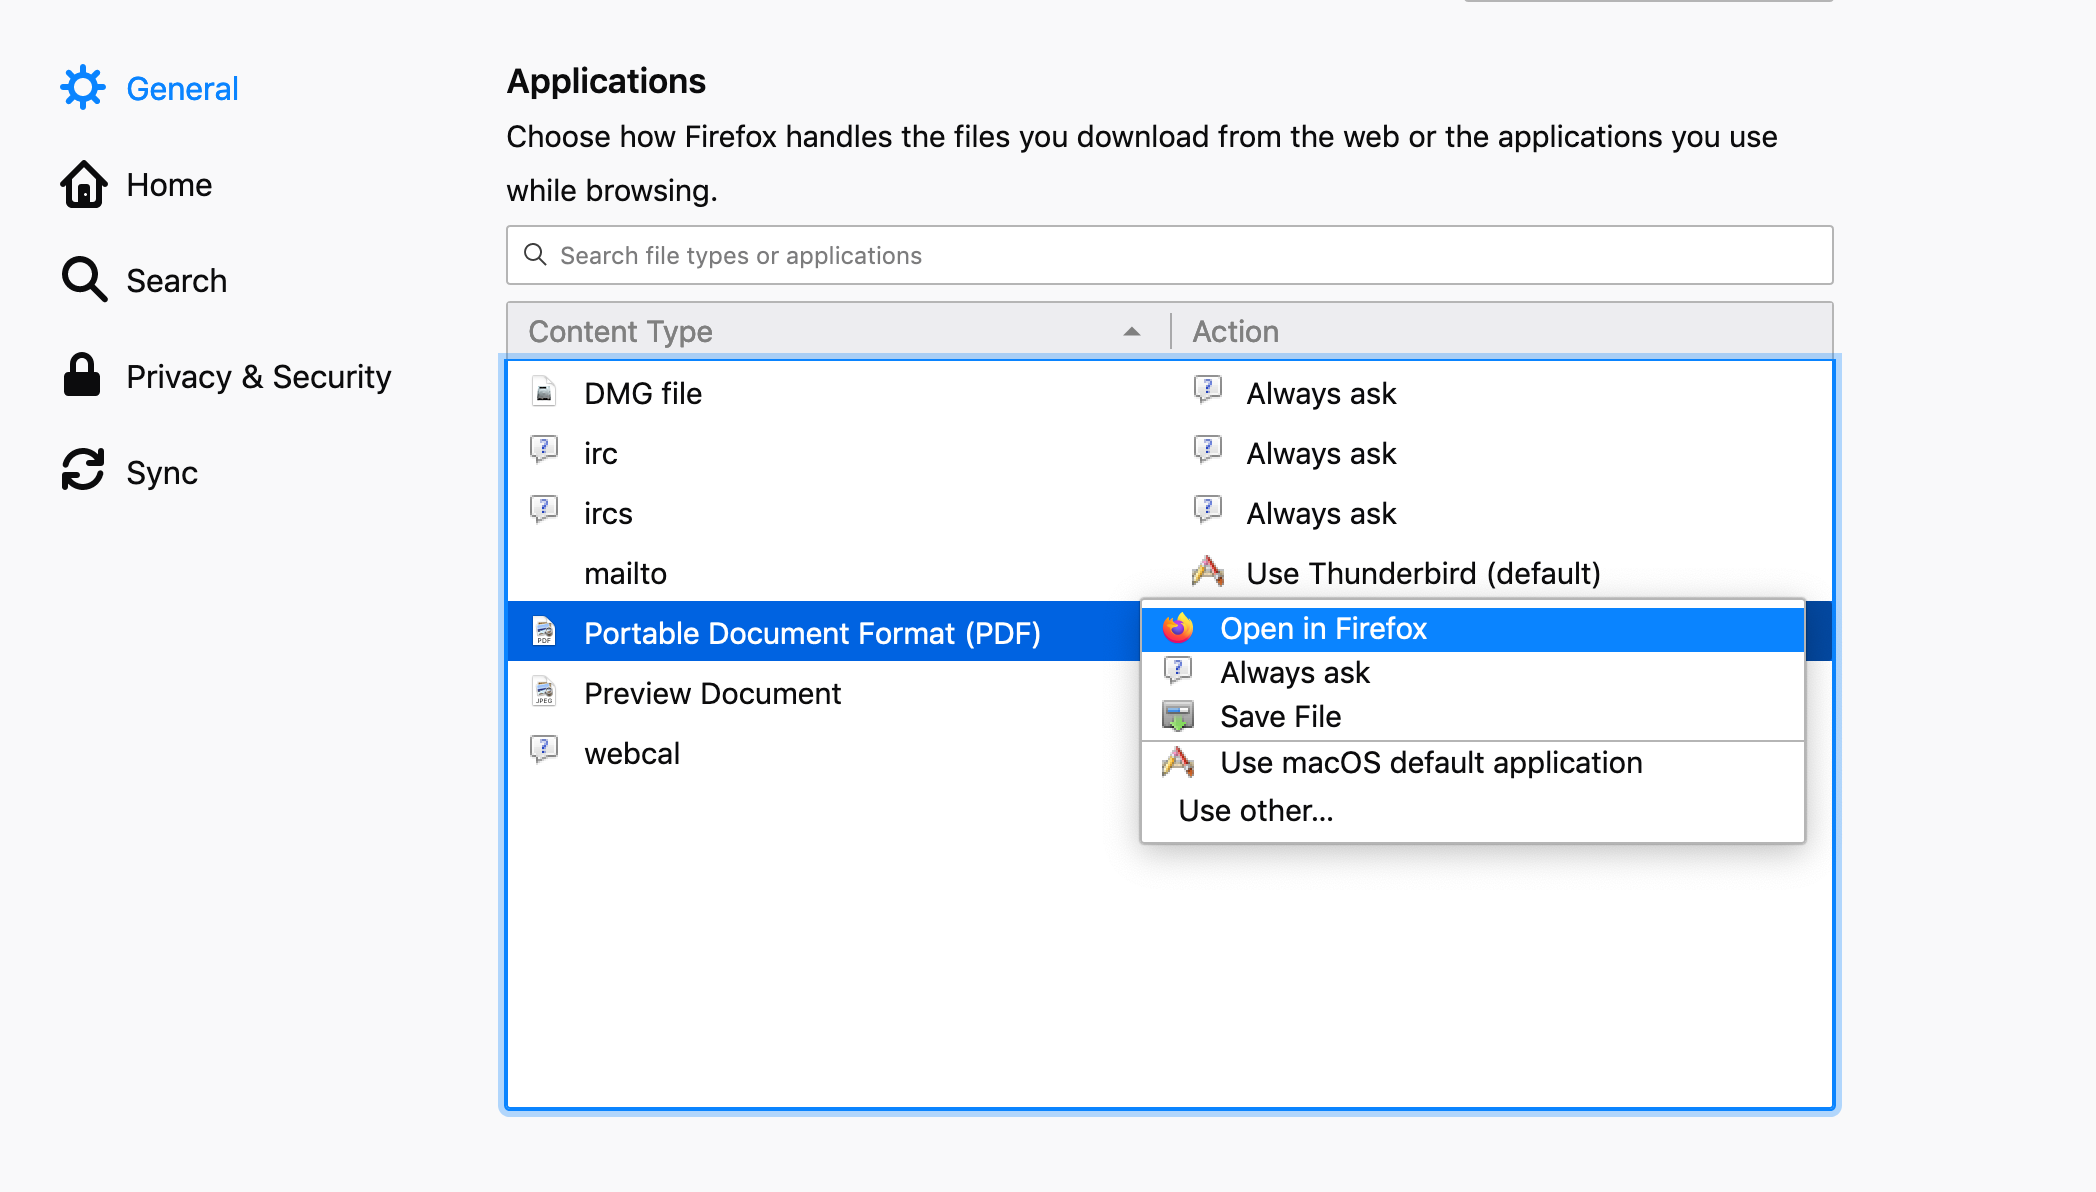Open action dropdown for ircs
The width and height of the screenshot is (2096, 1192).
[1502, 513]
